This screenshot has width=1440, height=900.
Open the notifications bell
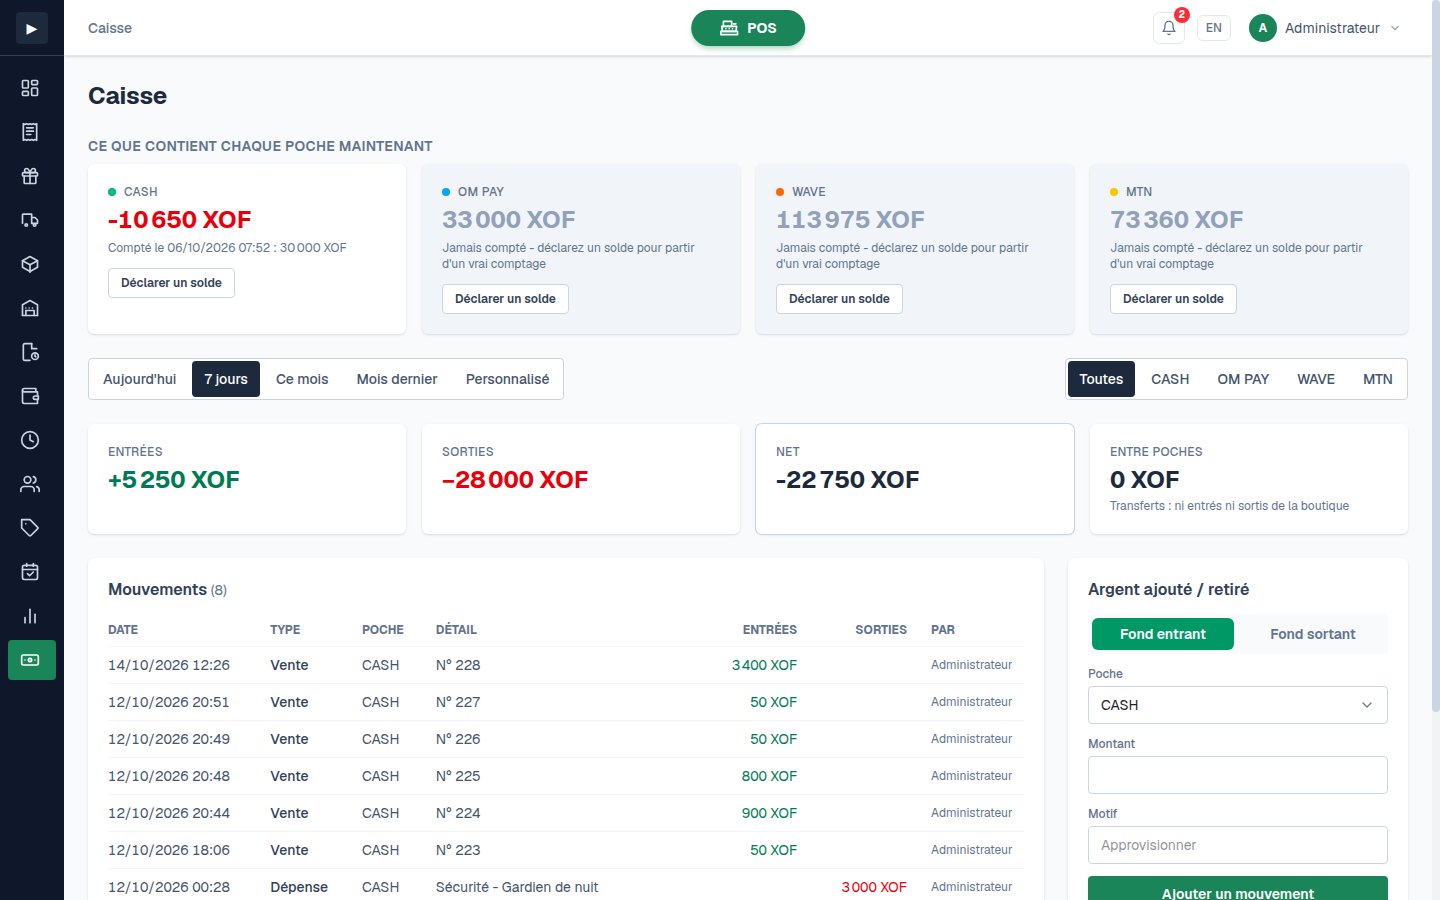pos(1169,28)
